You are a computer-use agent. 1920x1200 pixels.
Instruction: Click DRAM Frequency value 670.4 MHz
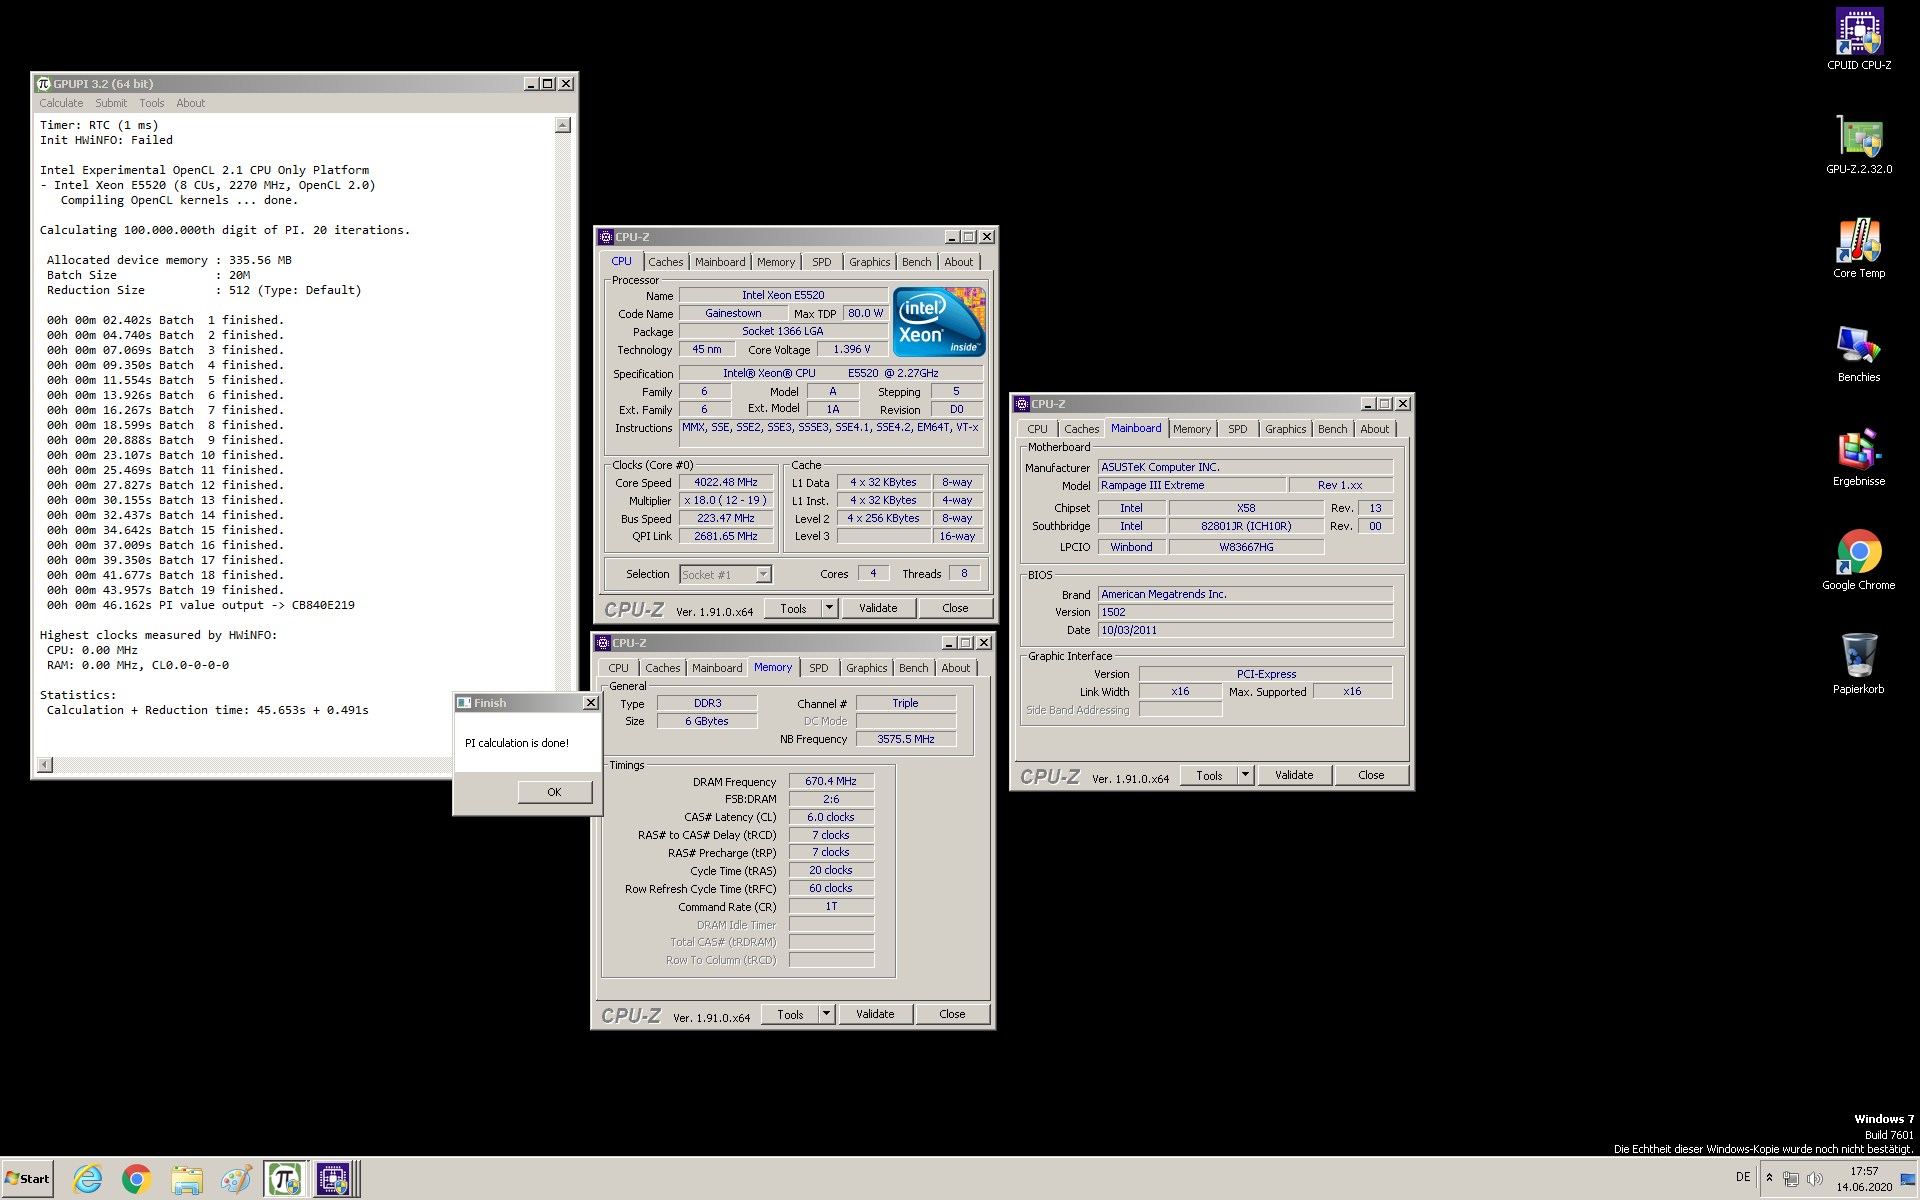point(831,781)
